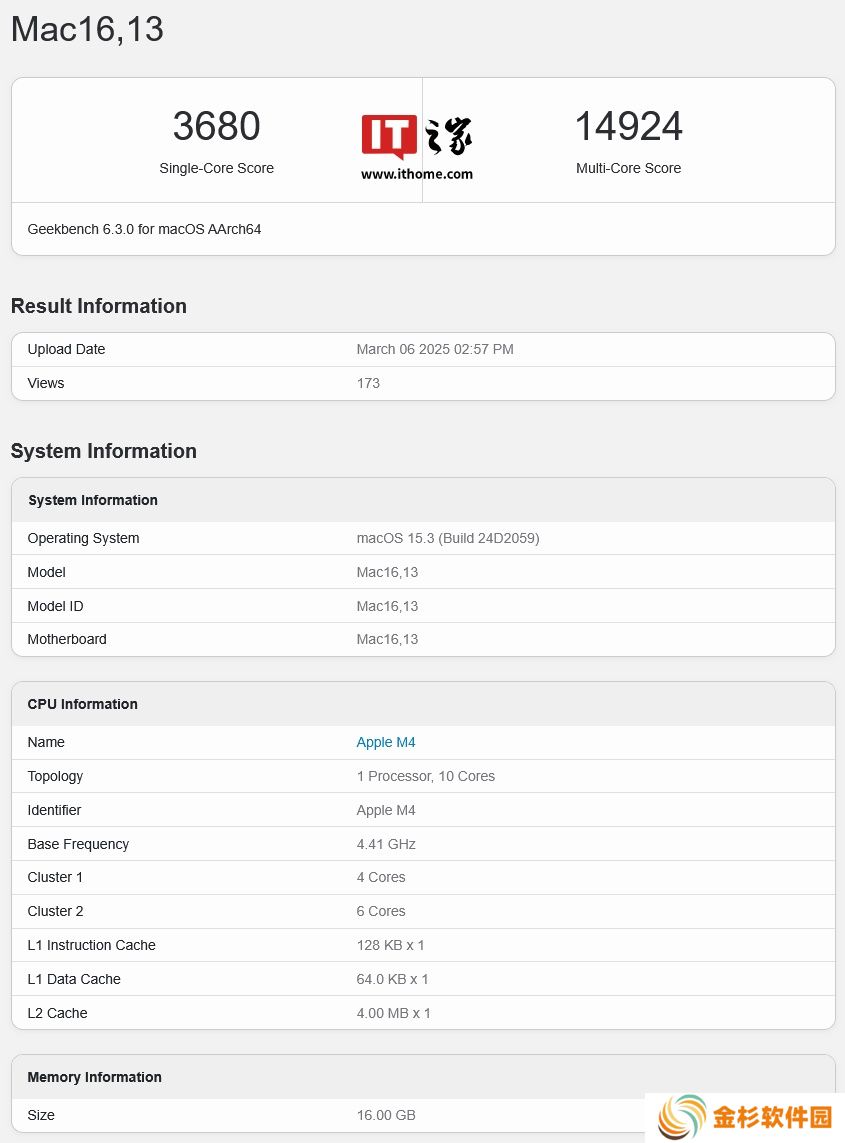845x1143 pixels.
Task: Select the 6 Cores value
Action: coord(381,911)
